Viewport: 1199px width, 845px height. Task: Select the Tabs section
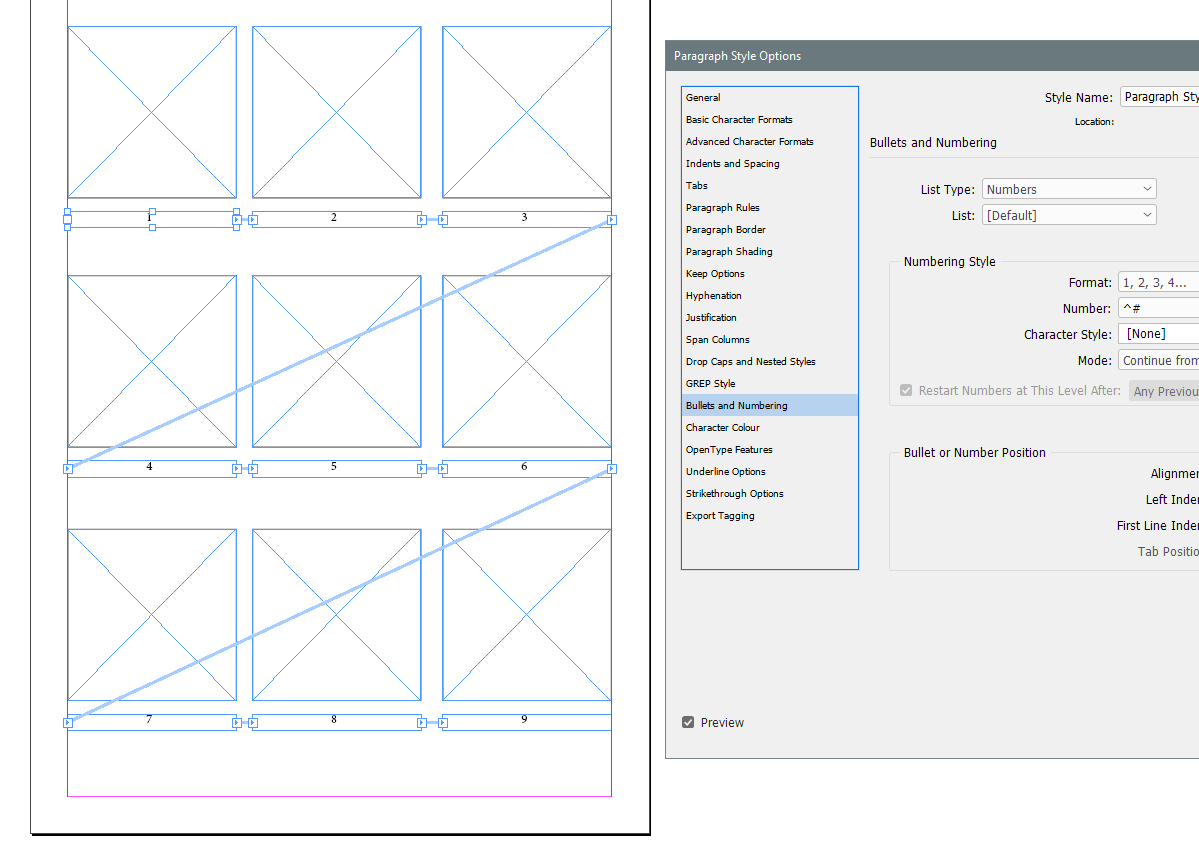tap(769, 186)
